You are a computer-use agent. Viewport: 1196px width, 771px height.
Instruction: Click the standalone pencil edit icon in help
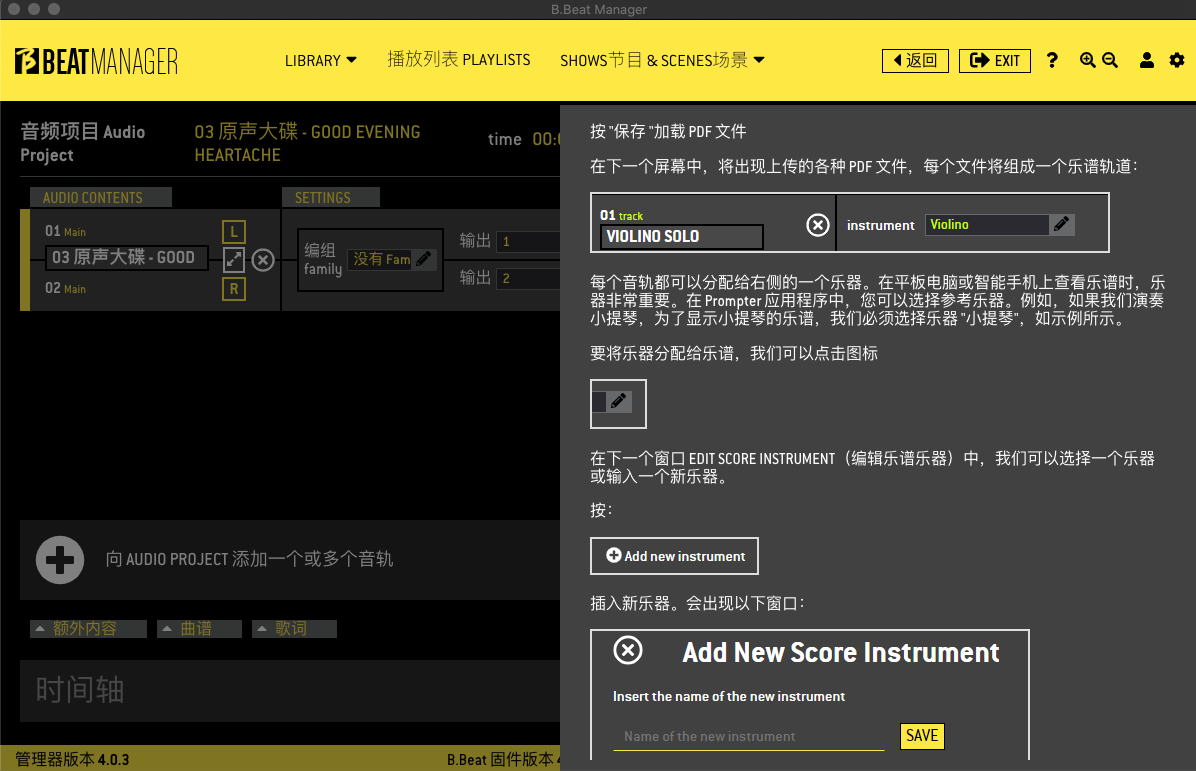click(x=619, y=401)
